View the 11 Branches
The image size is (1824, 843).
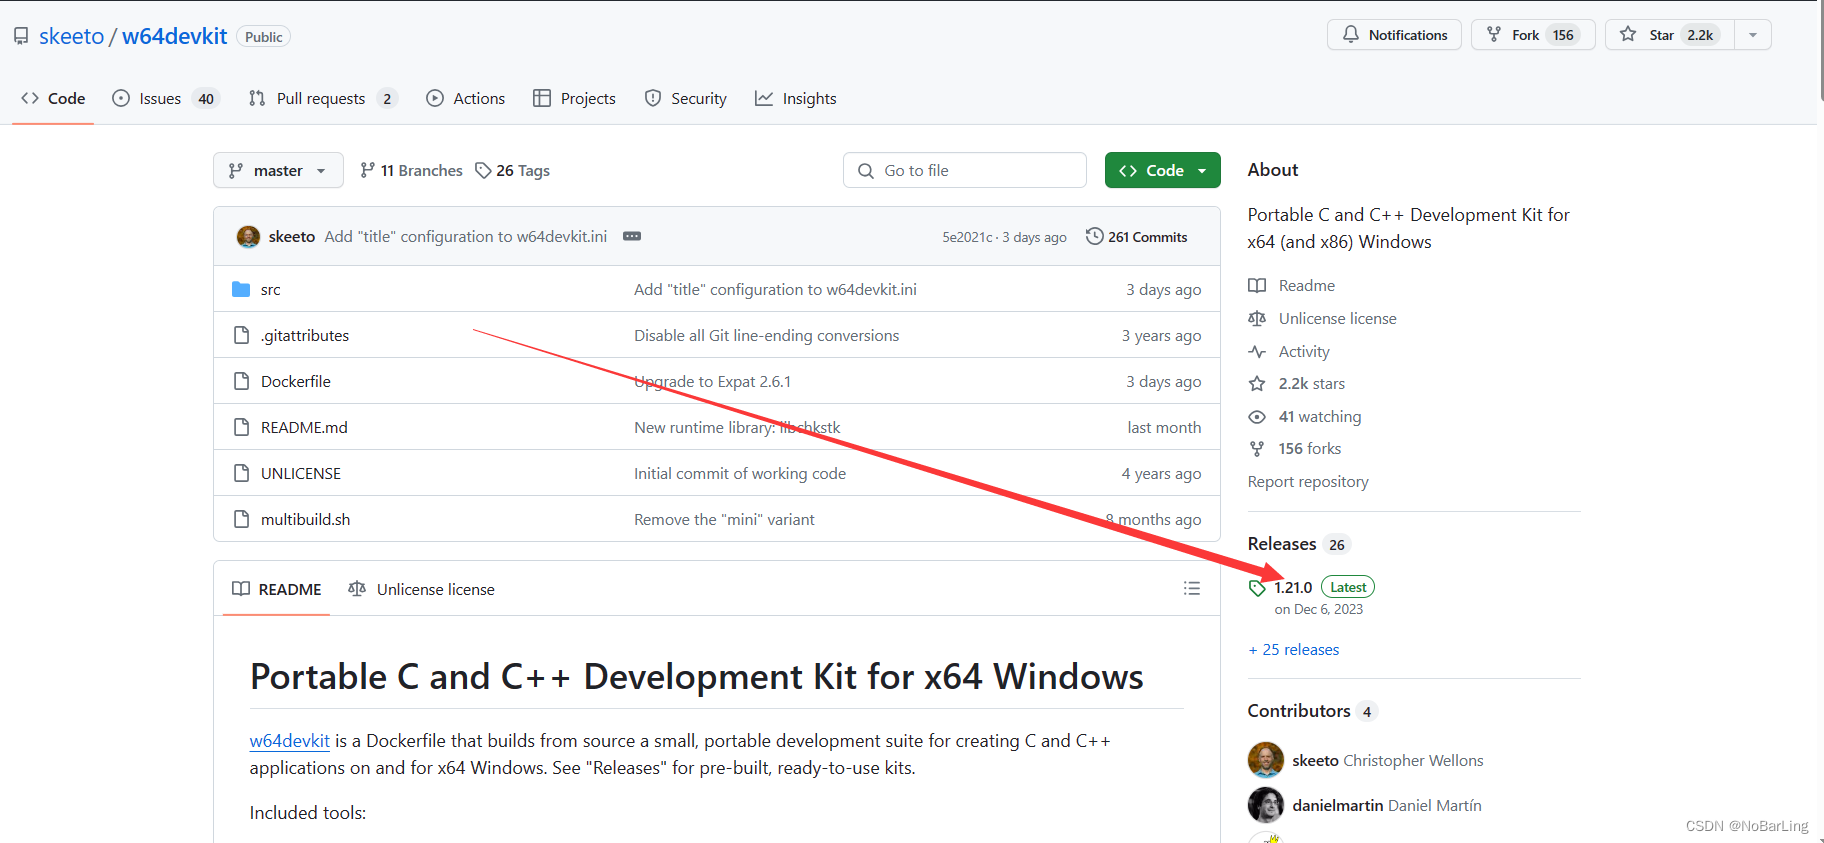click(411, 170)
